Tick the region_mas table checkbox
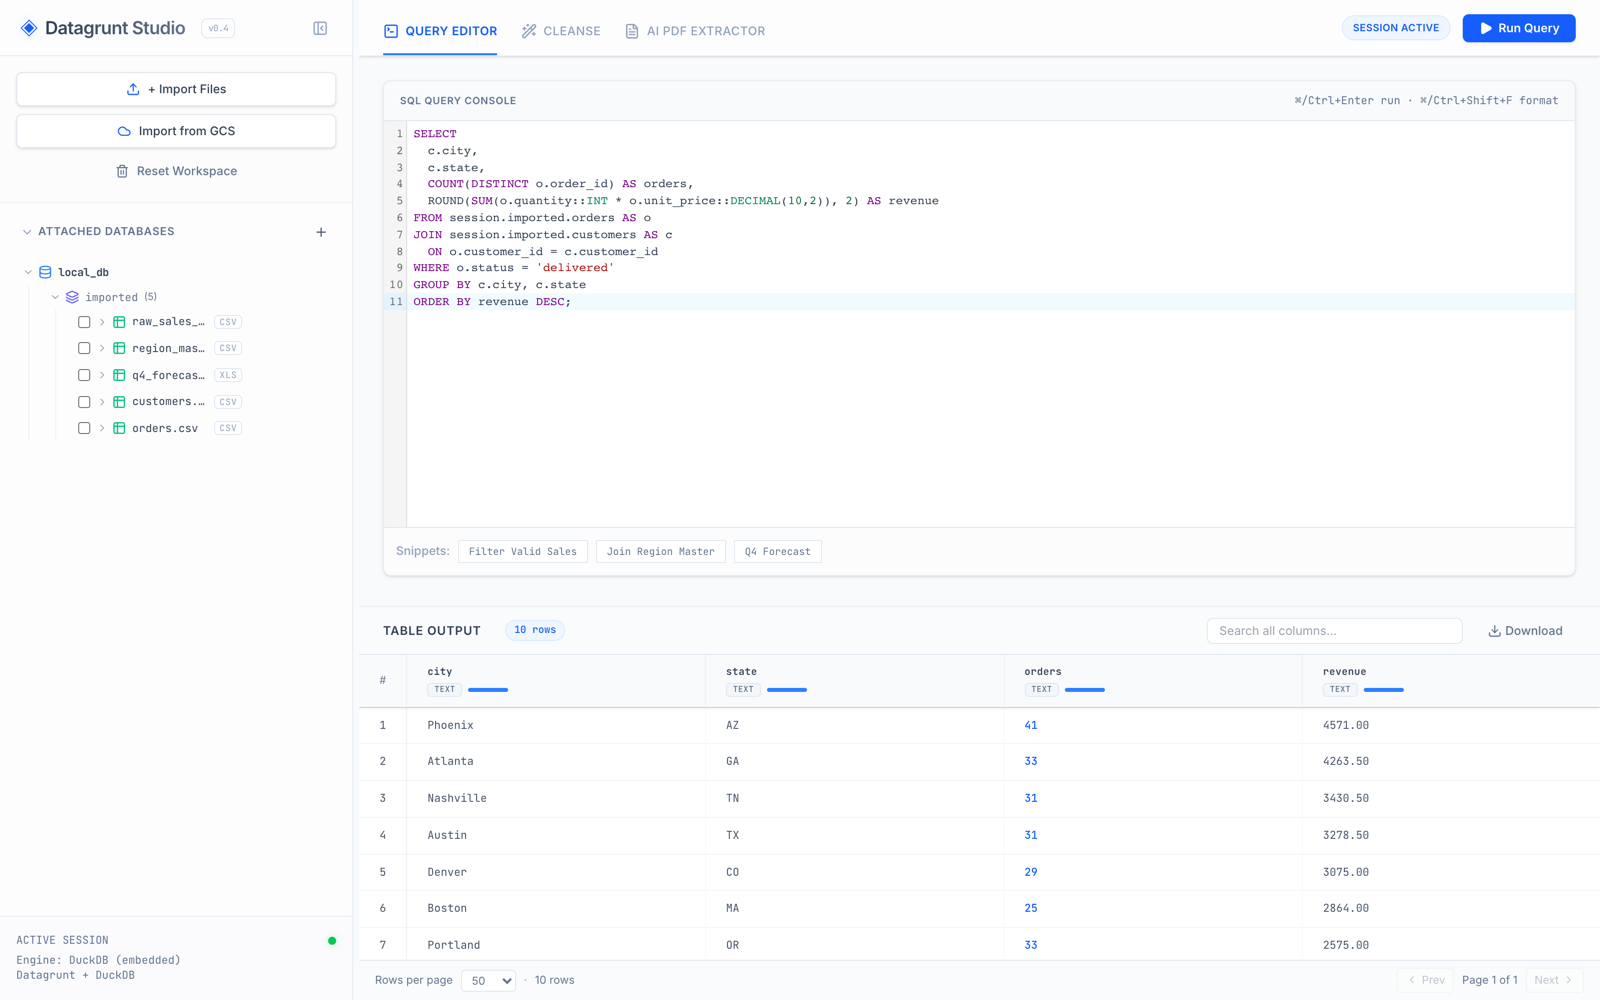 point(84,348)
